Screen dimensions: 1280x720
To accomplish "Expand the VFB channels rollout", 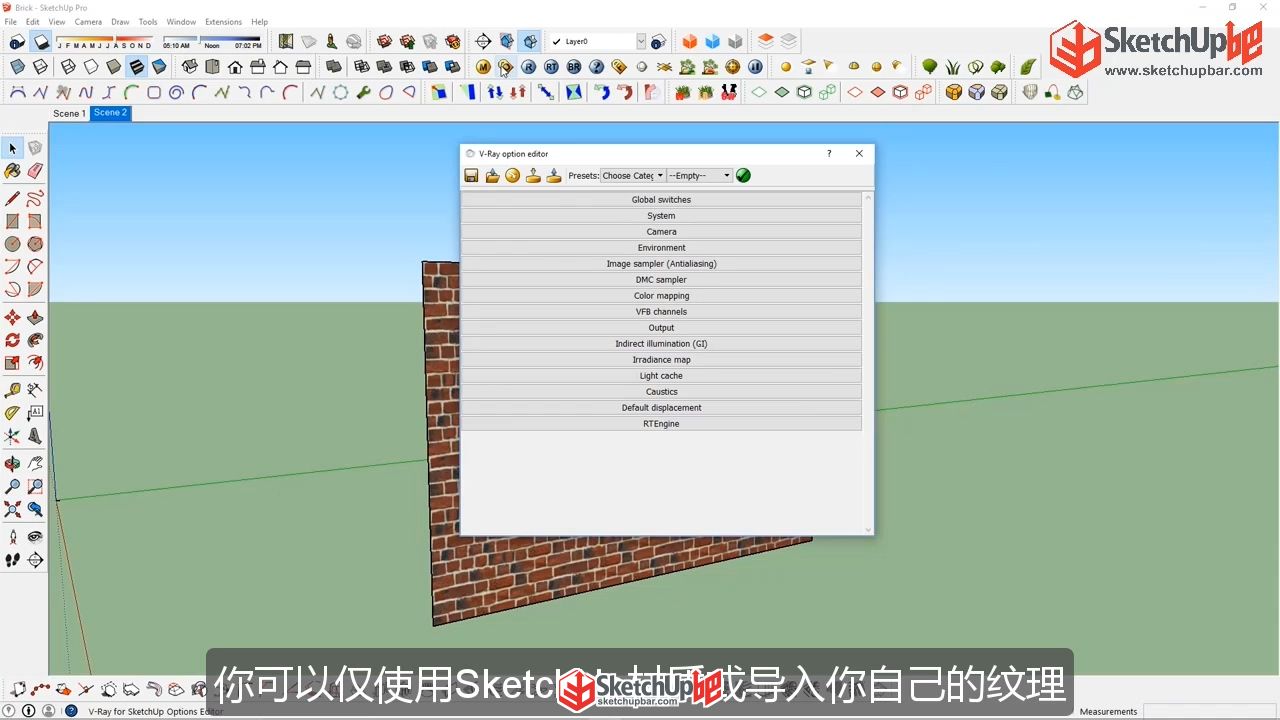I will point(661,312).
